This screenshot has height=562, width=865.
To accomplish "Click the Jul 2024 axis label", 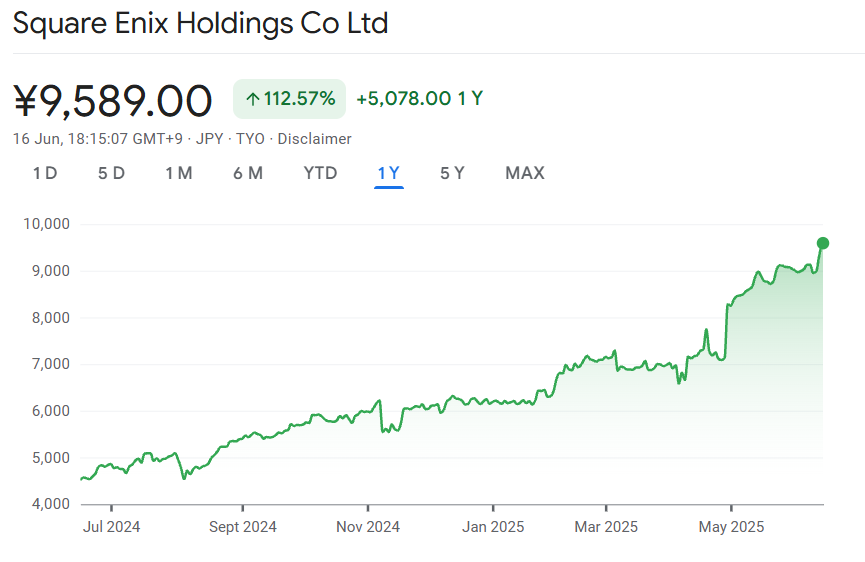I will [111, 527].
